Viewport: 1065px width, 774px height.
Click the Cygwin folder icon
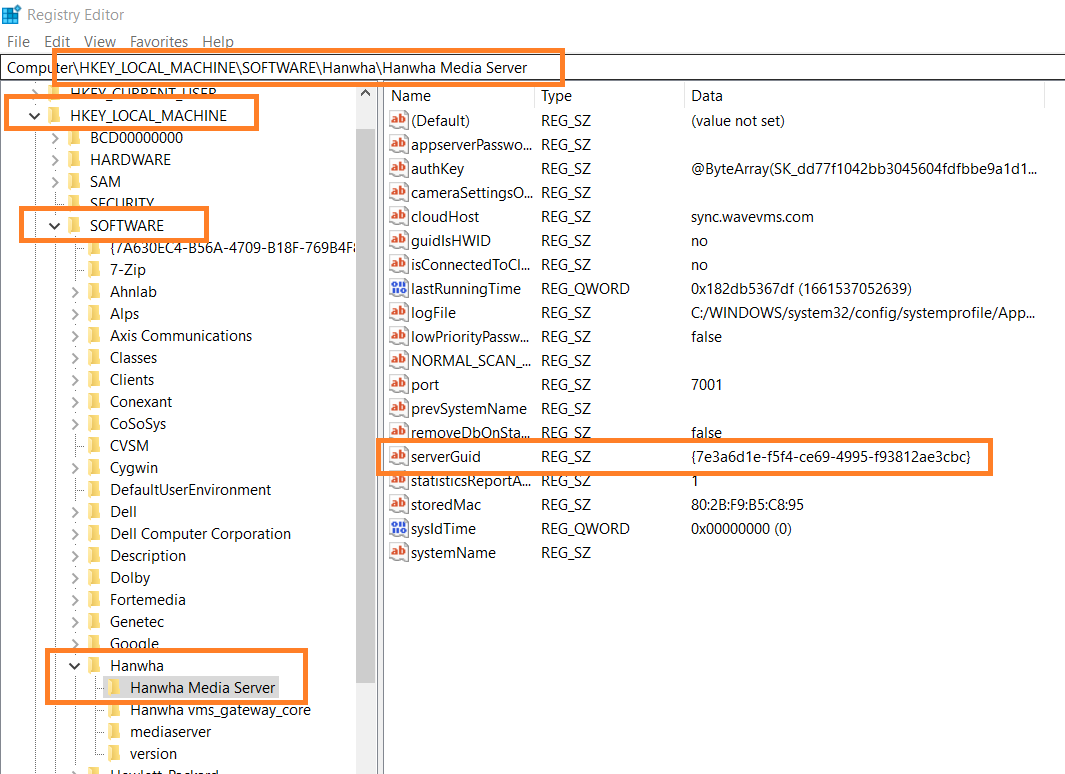point(95,468)
